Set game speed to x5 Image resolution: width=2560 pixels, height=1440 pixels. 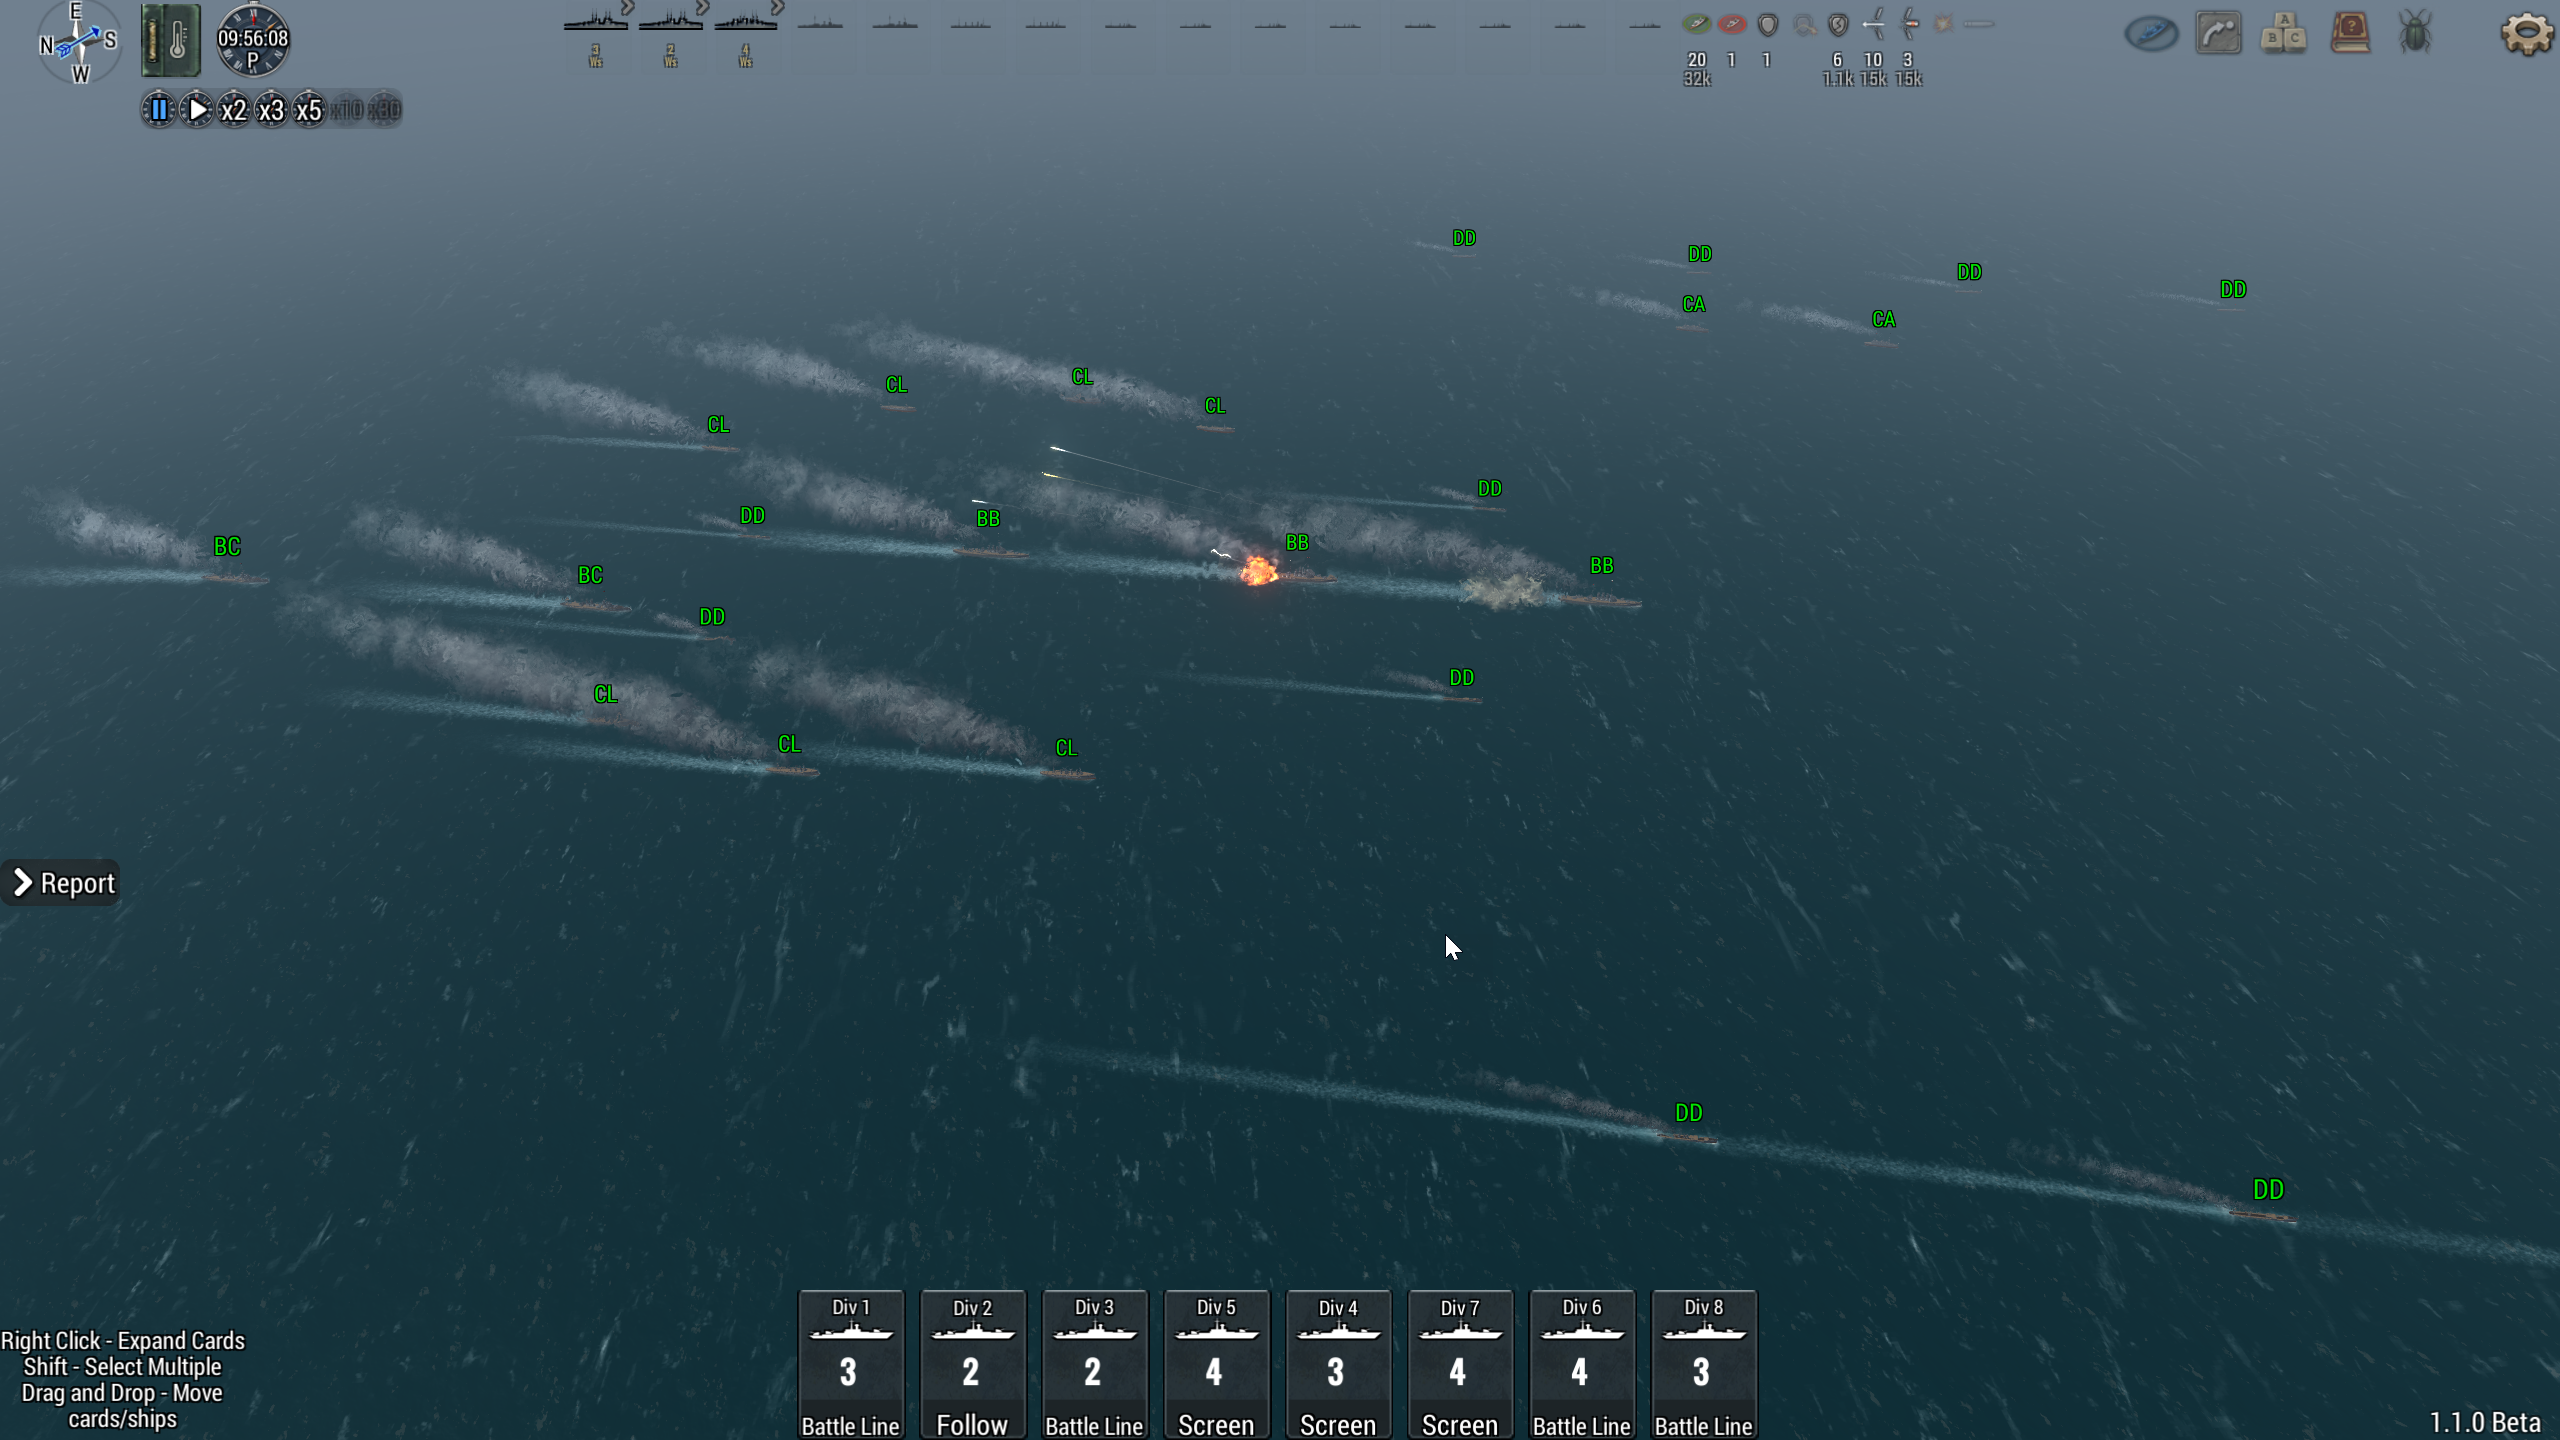tap(309, 109)
